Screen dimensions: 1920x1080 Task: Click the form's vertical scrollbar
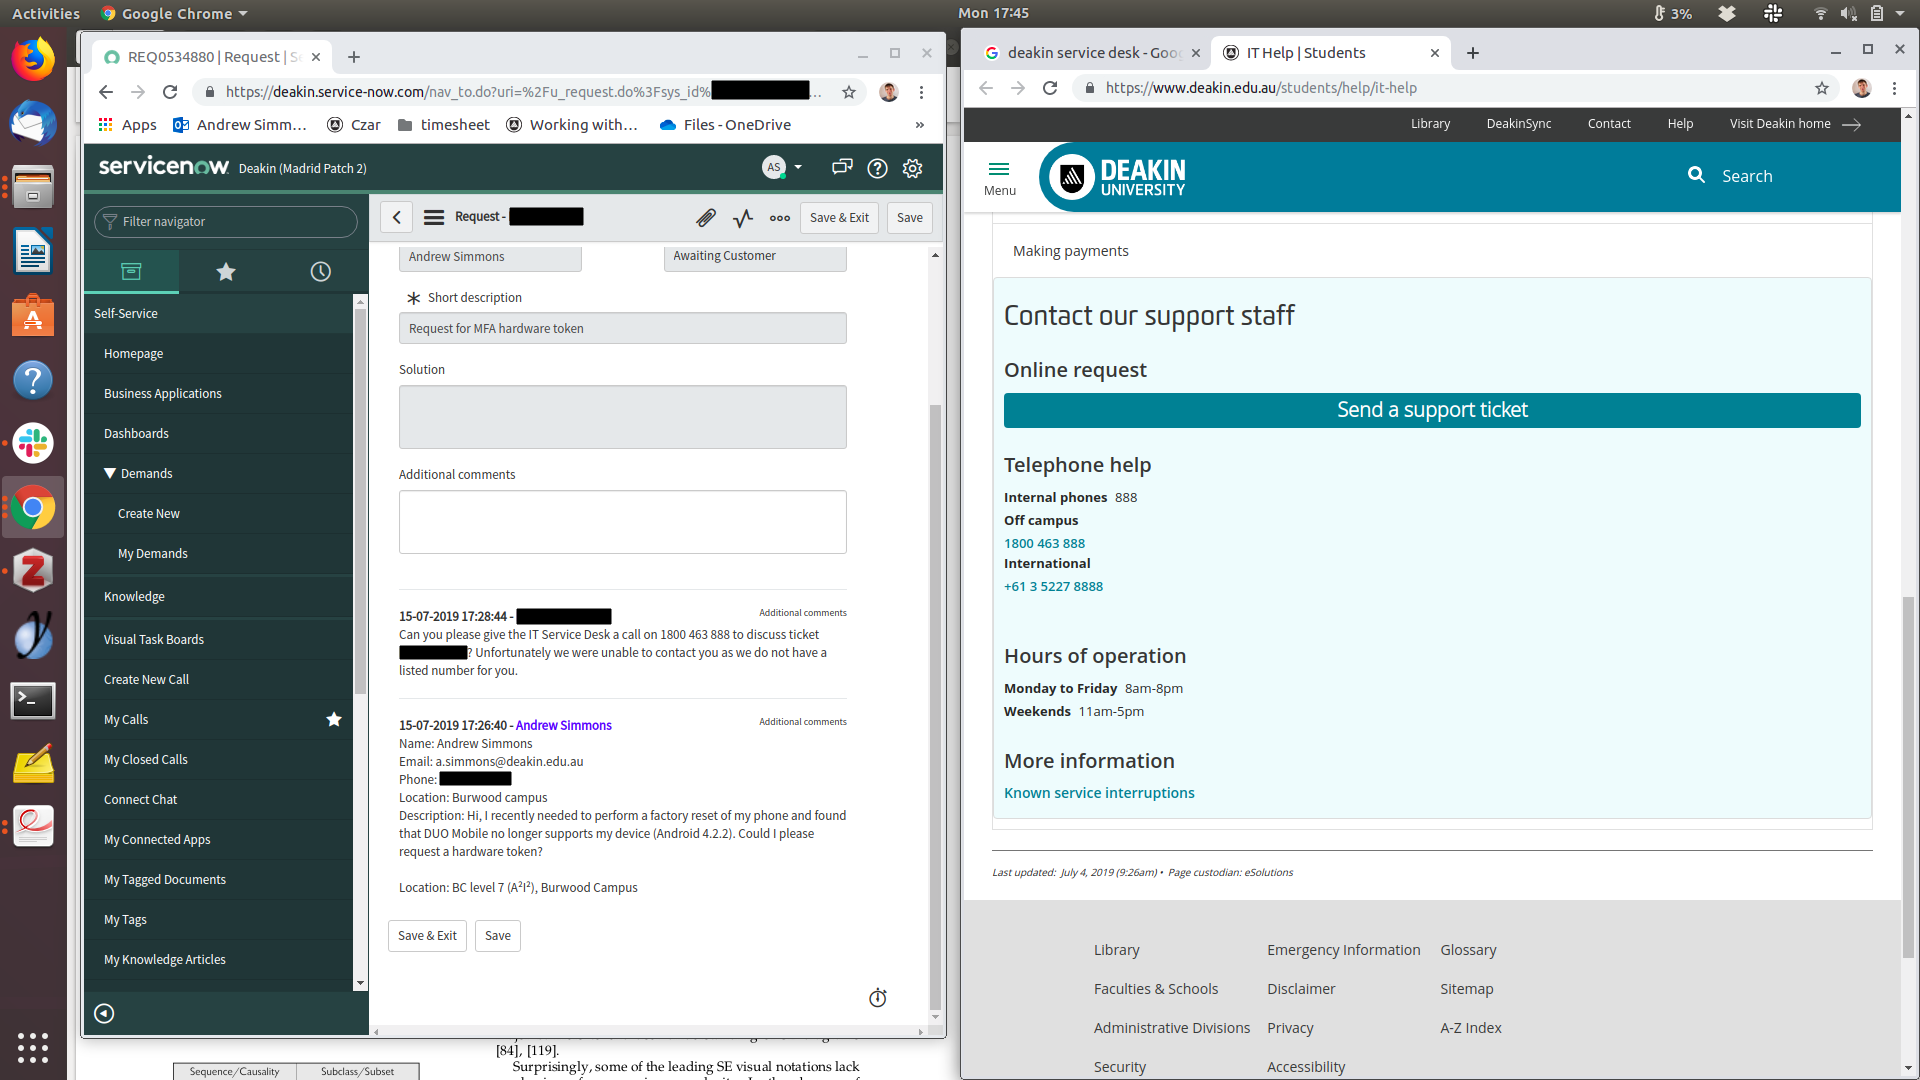click(935, 700)
